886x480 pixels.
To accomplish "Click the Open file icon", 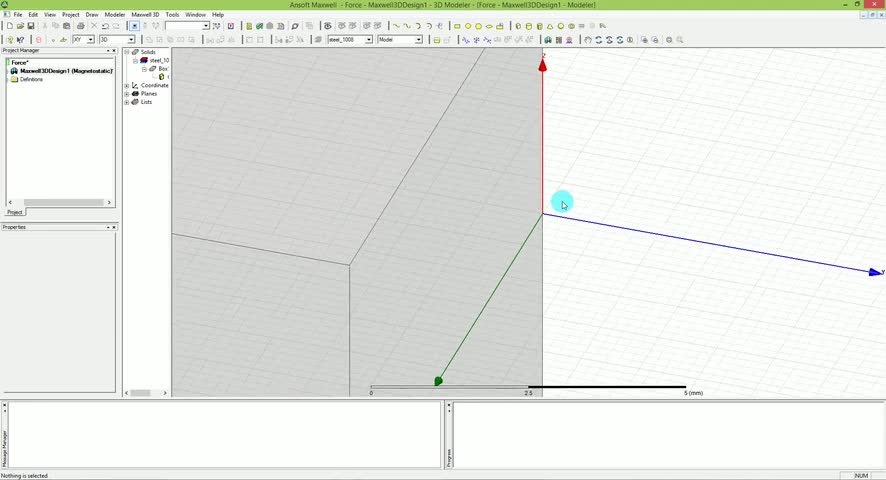I will click(x=20, y=26).
